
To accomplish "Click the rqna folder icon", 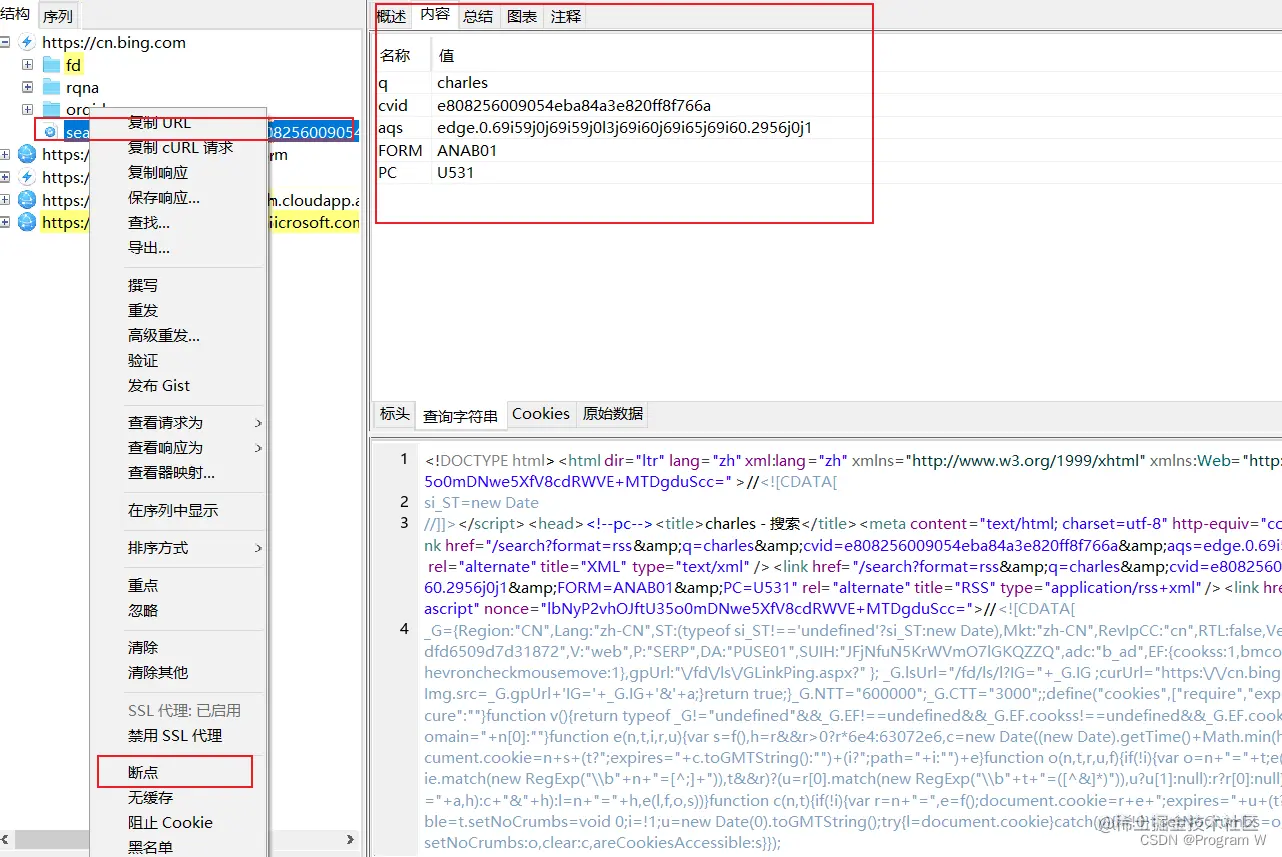I will coord(51,88).
